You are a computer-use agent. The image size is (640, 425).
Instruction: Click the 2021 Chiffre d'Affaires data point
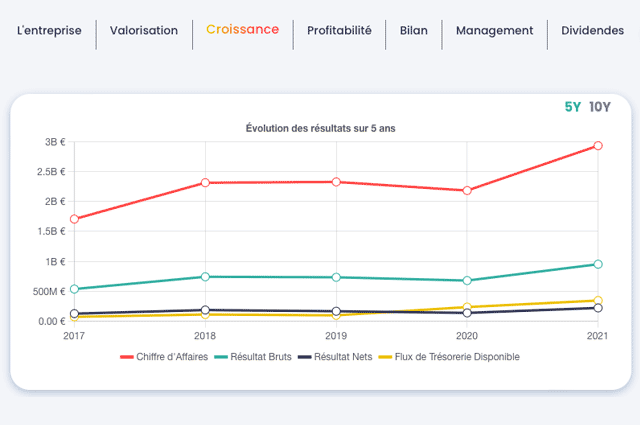598,146
